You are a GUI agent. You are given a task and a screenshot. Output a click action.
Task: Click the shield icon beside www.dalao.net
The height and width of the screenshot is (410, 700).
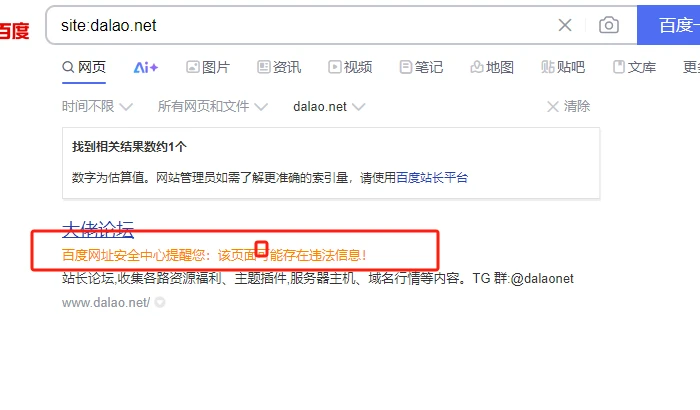coord(160,302)
